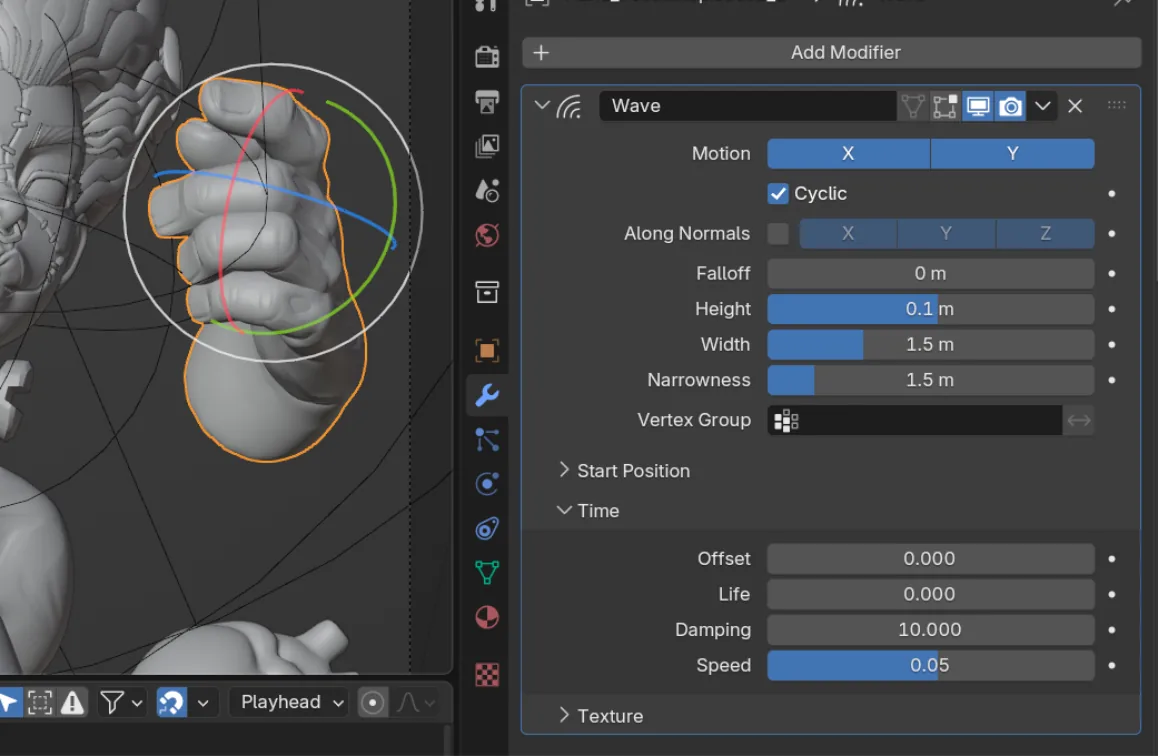Open the Object Data mesh icon
Image resolution: width=1158 pixels, height=756 pixels.
click(487, 572)
